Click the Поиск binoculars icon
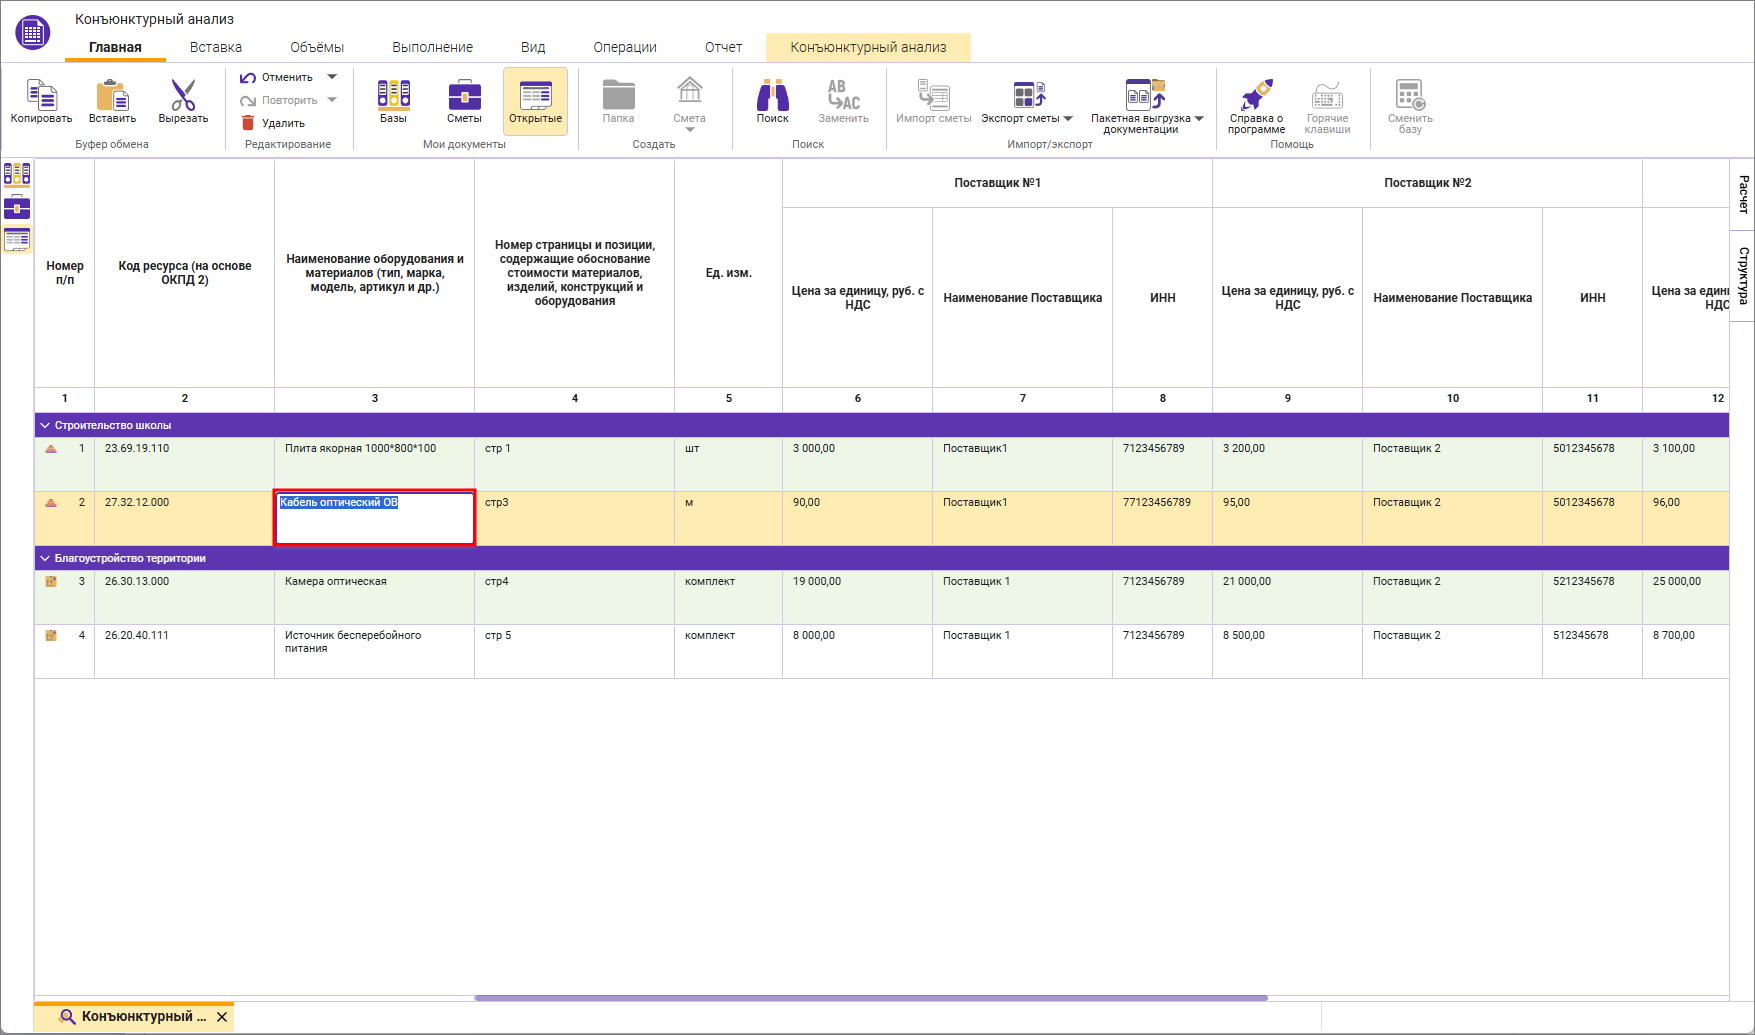 point(772,95)
